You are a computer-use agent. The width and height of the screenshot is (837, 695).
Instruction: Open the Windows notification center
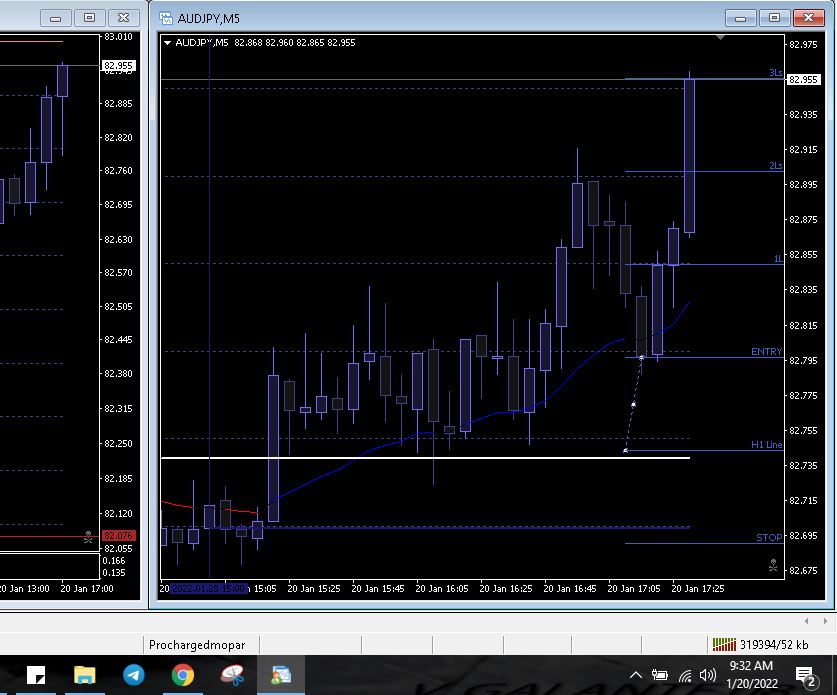(805, 676)
